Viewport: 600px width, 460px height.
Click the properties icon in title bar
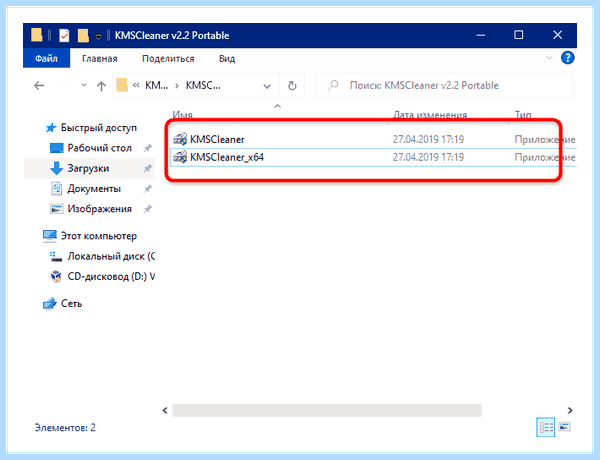[x=64, y=36]
